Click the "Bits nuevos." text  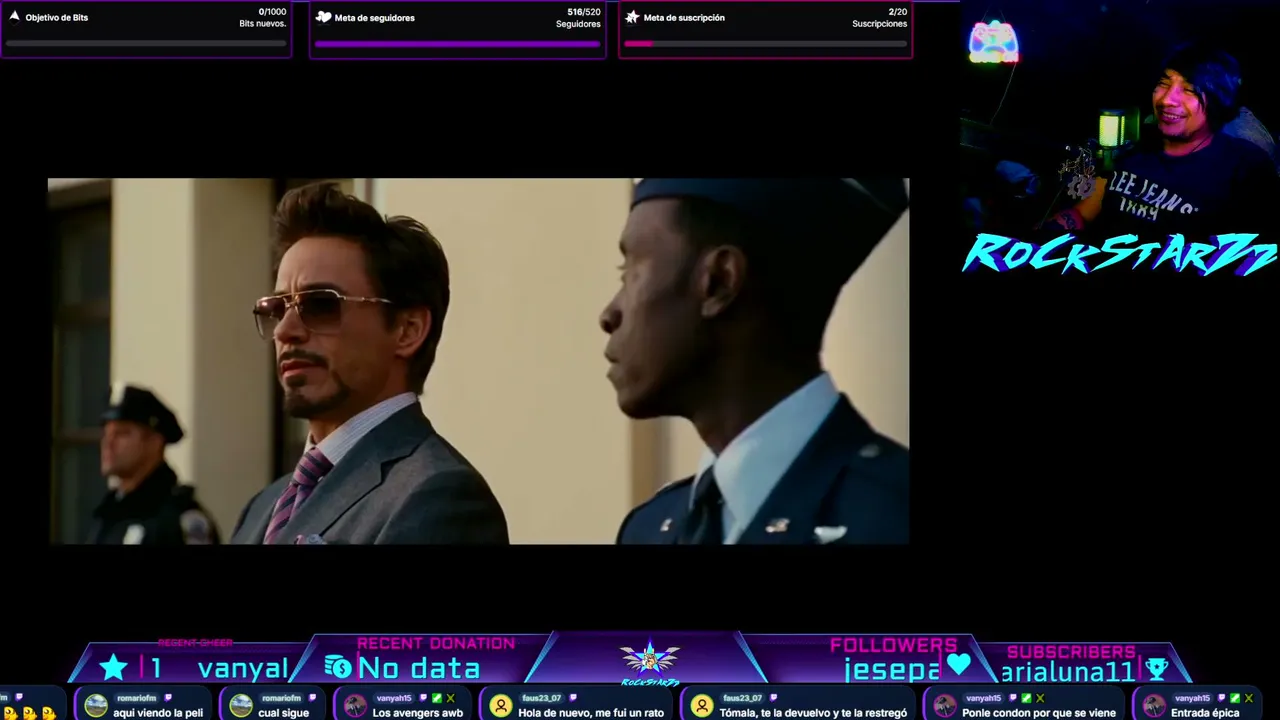263,24
